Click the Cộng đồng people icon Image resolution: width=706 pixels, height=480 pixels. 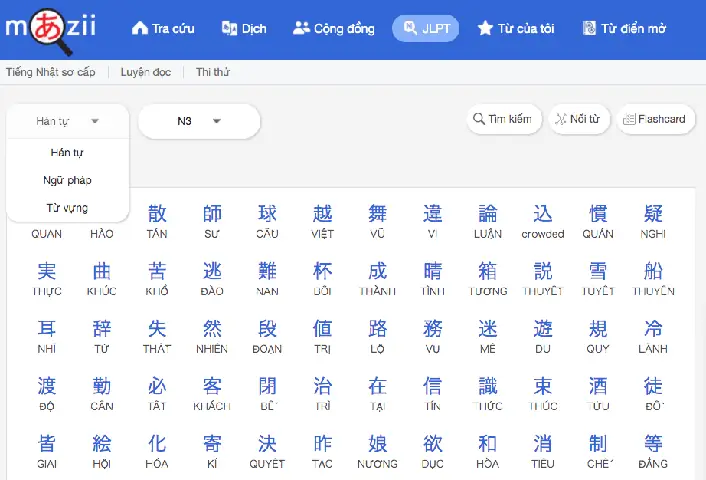point(301,28)
